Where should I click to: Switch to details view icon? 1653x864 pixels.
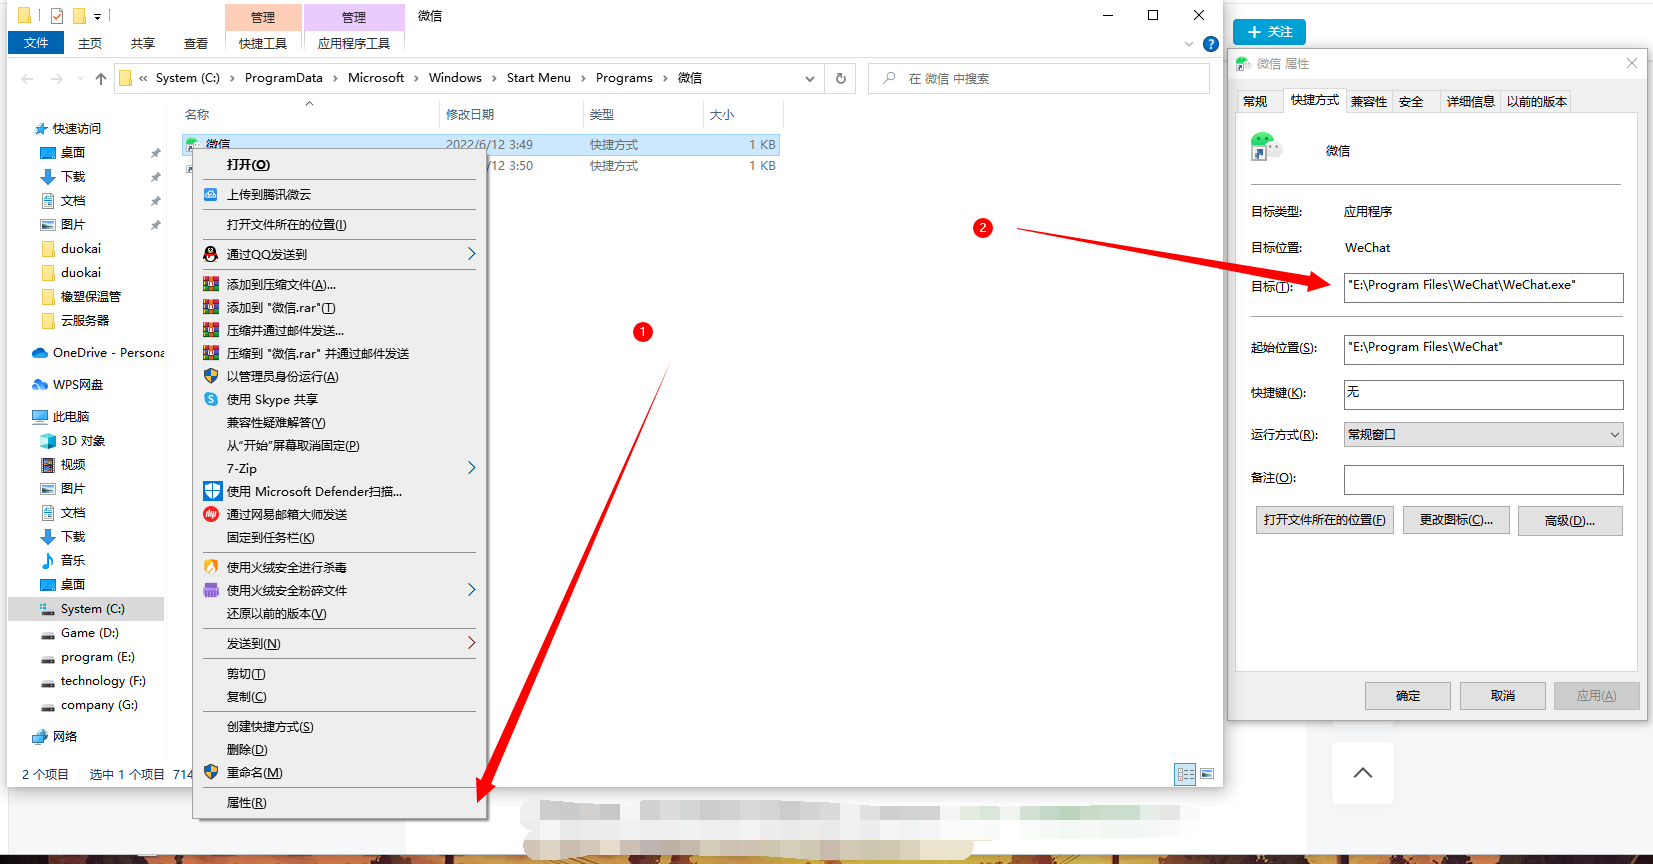pyautogui.click(x=1185, y=774)
